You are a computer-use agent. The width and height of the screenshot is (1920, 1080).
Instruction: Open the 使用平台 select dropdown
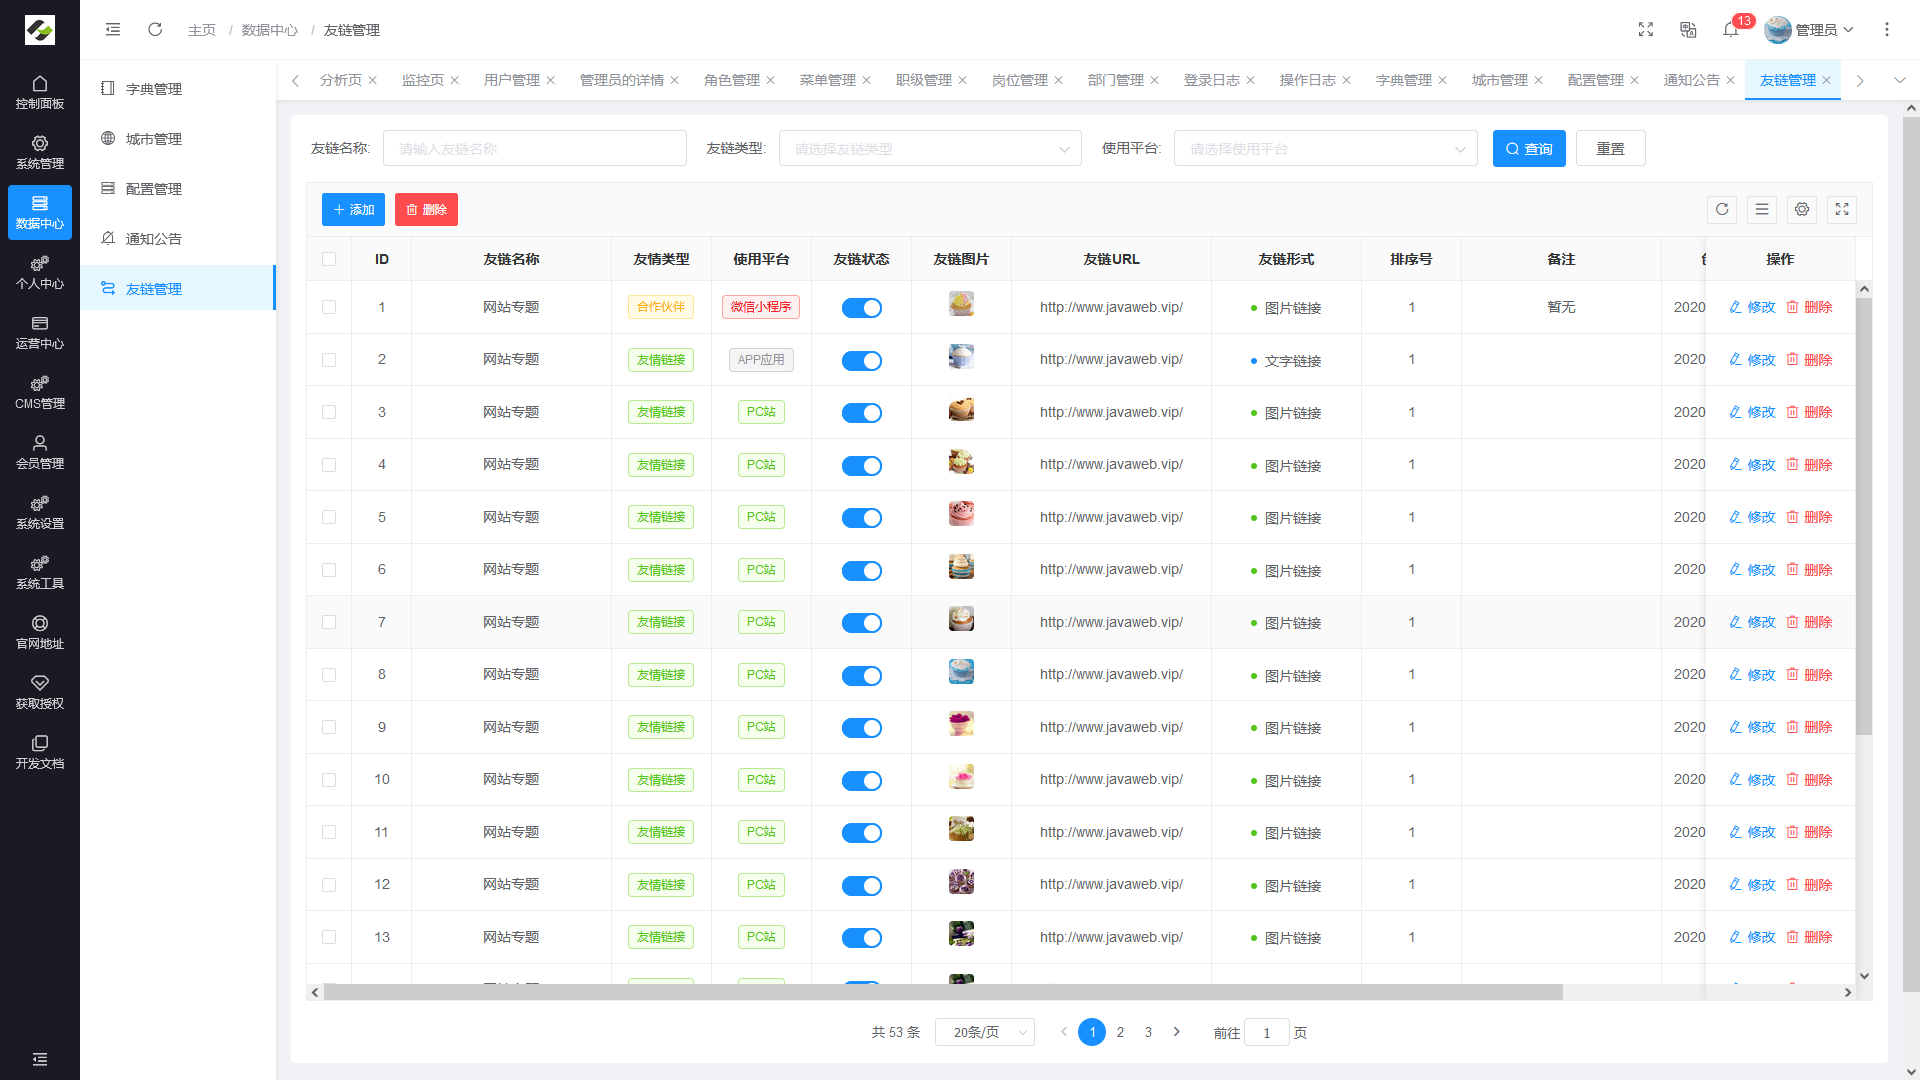click(x=1325, y=149)
